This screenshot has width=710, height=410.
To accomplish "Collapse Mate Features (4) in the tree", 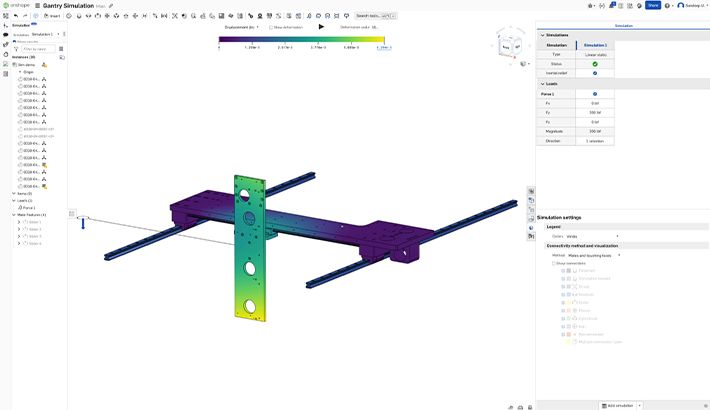I will coord(14,215).
